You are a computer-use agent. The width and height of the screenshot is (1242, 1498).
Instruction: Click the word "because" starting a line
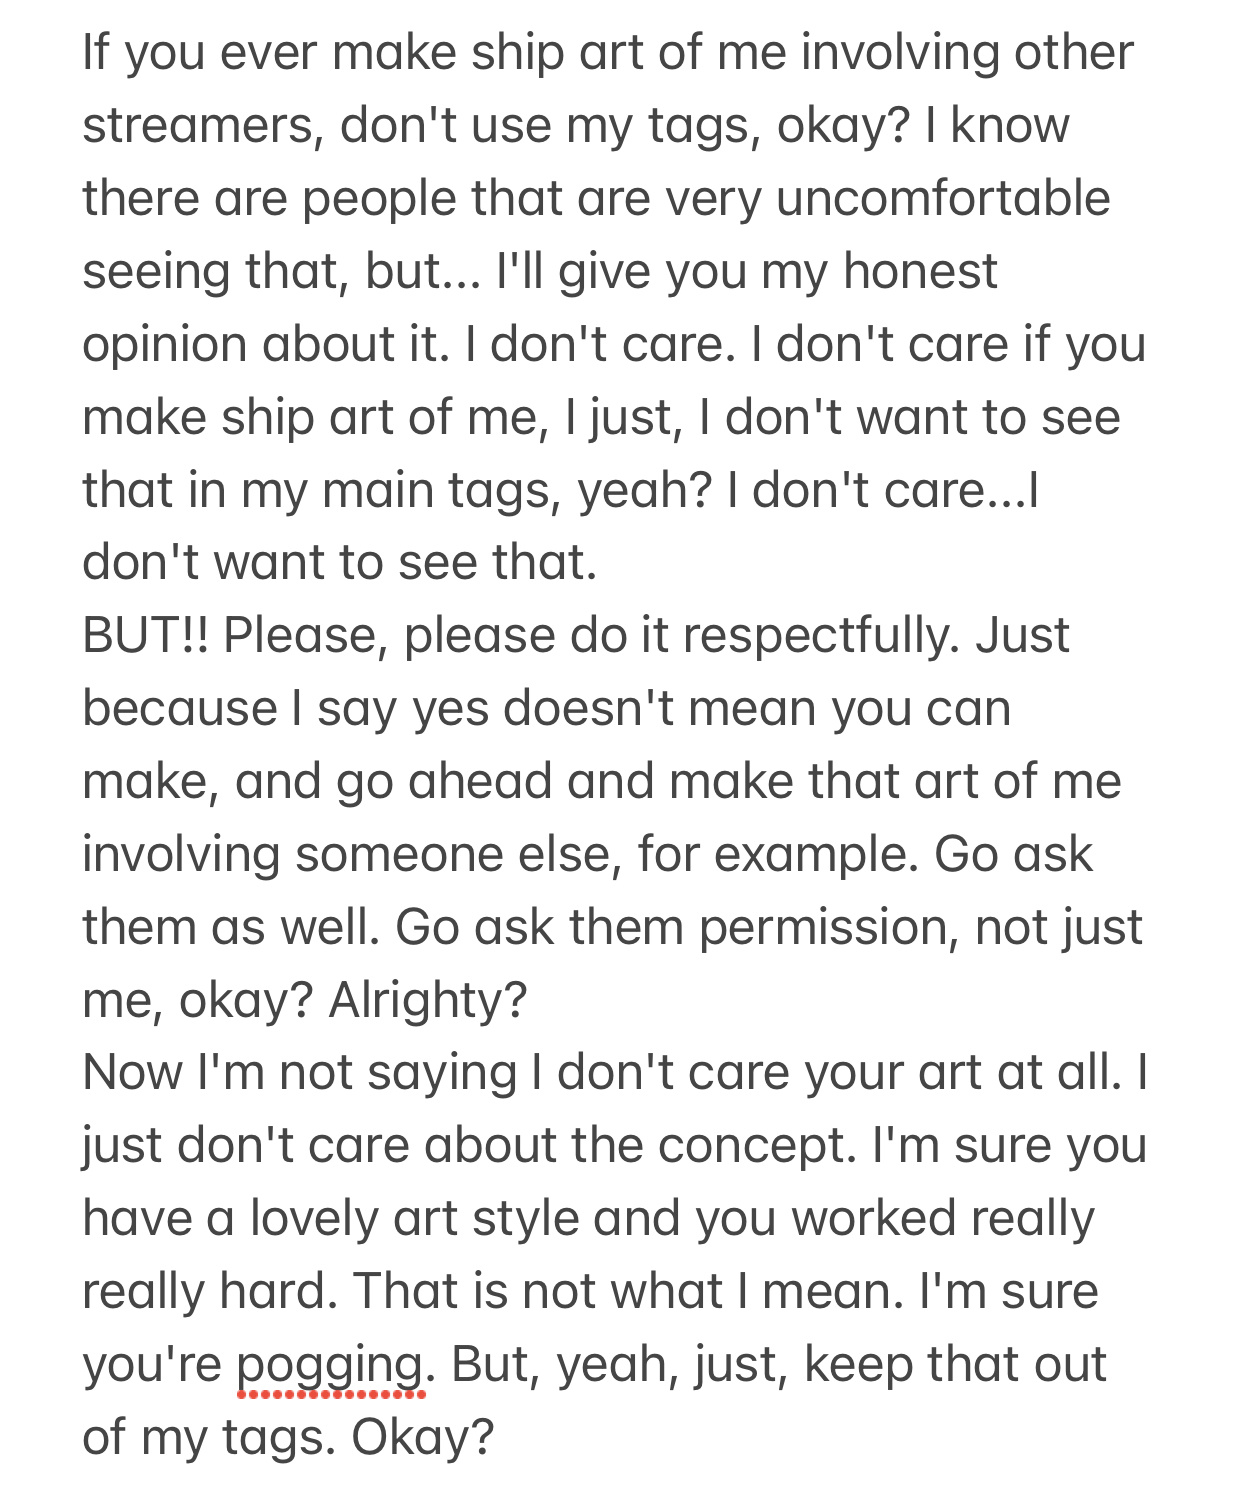click(x=180, y=708)
